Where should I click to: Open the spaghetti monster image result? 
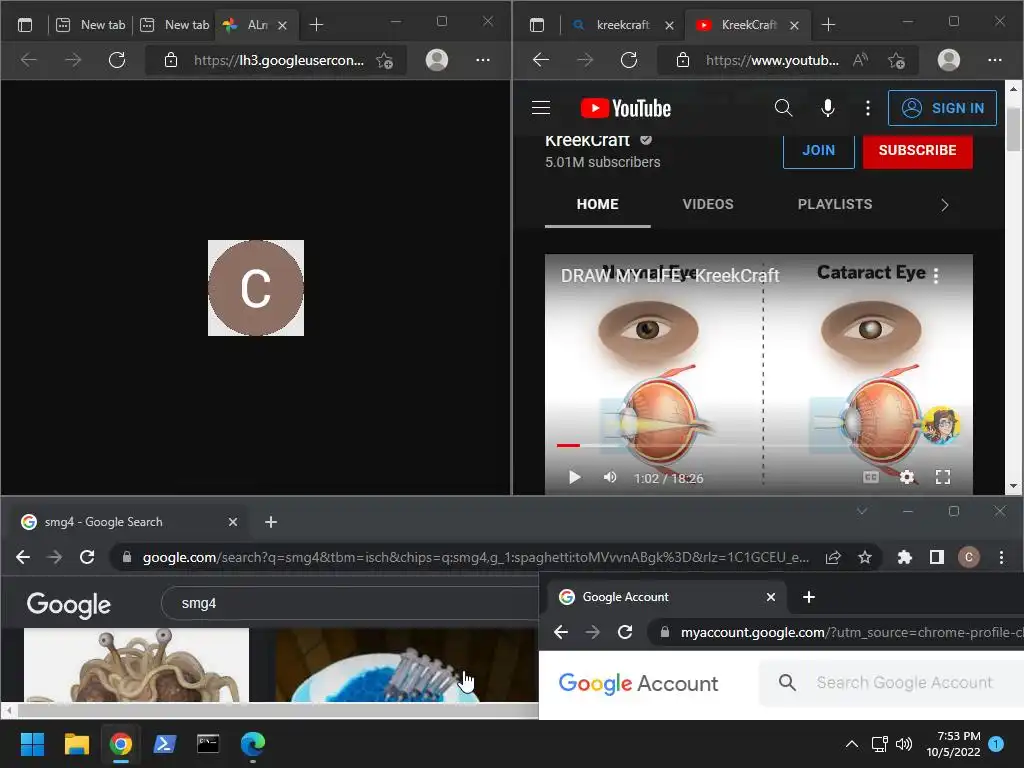[x=136, y=665]
